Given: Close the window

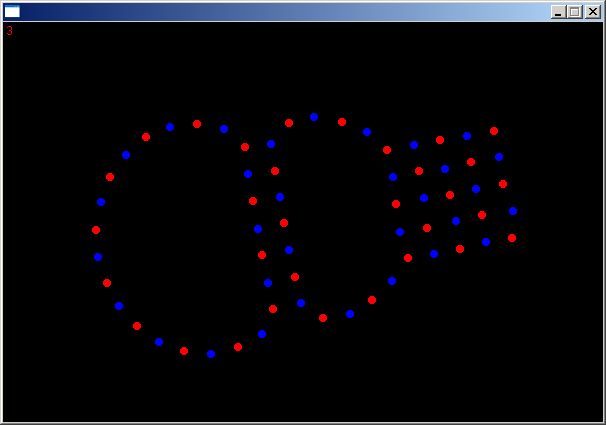Looking at the screenshot, I should (x=592, y=12).
